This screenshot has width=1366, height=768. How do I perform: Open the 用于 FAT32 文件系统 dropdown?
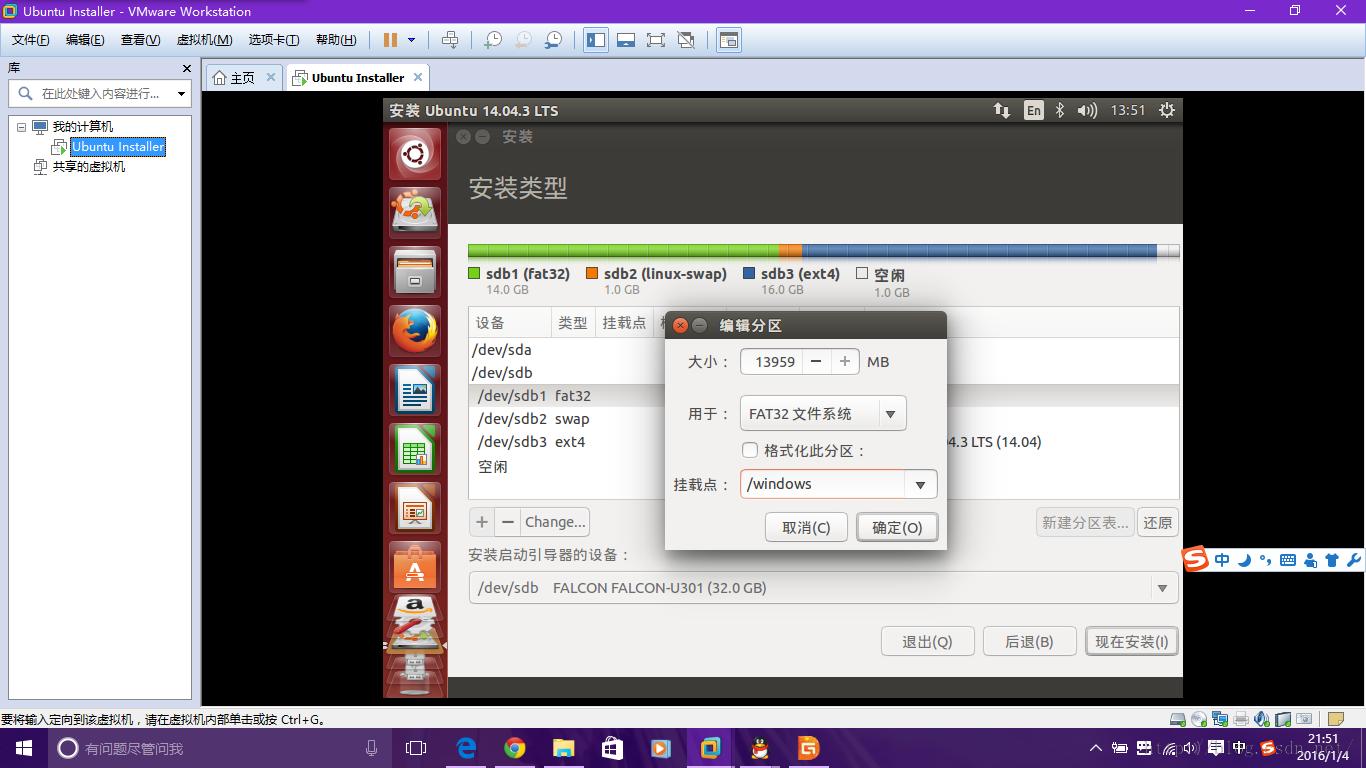[823, 413]
